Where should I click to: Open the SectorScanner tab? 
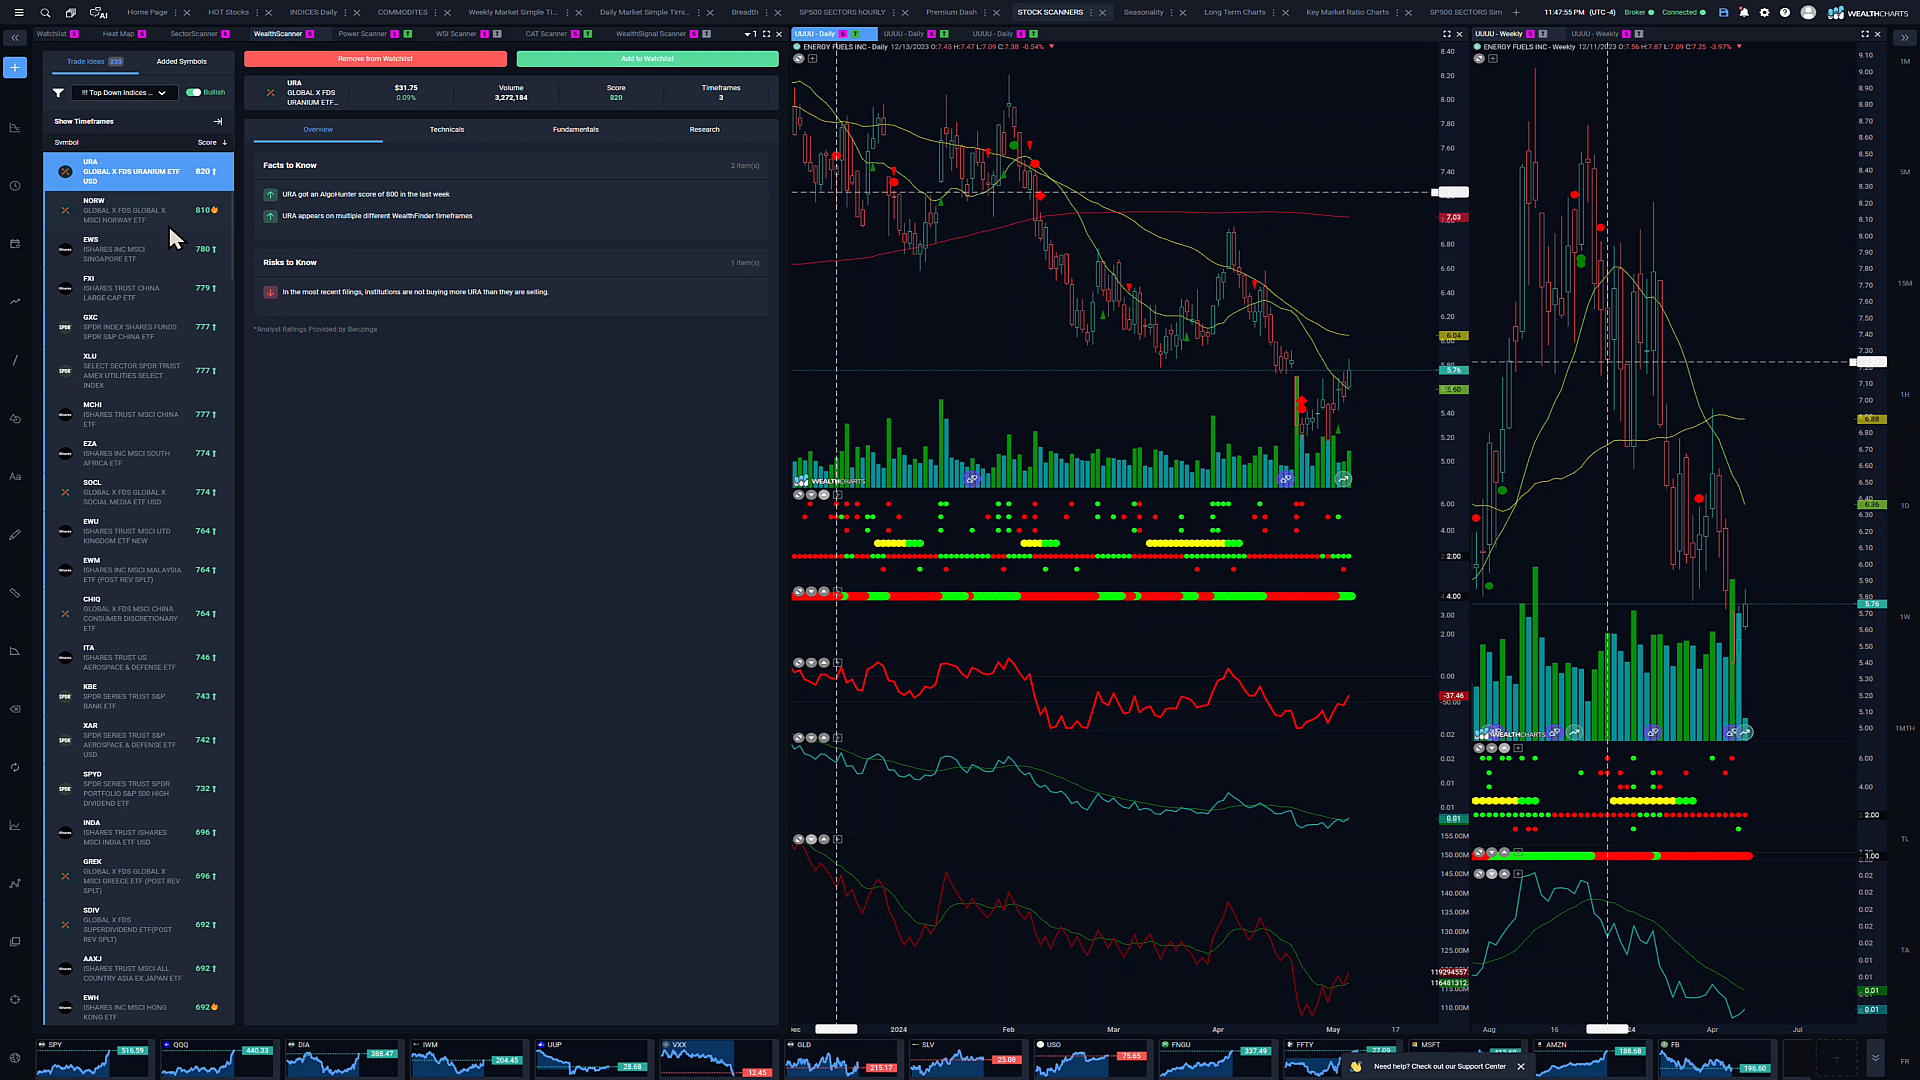point(194,34)
